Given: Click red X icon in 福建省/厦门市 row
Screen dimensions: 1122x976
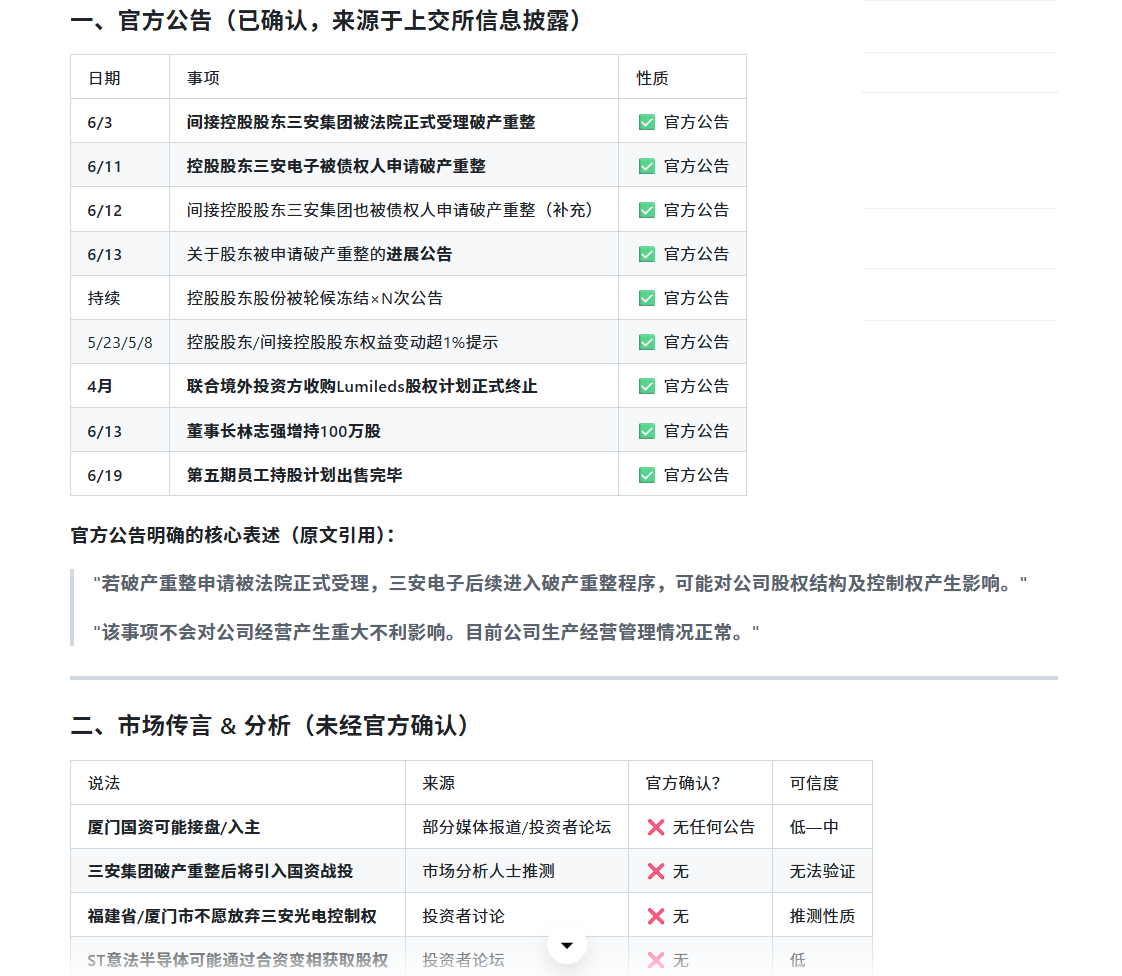Looking at the screenshot, I should tap(655, 917).
